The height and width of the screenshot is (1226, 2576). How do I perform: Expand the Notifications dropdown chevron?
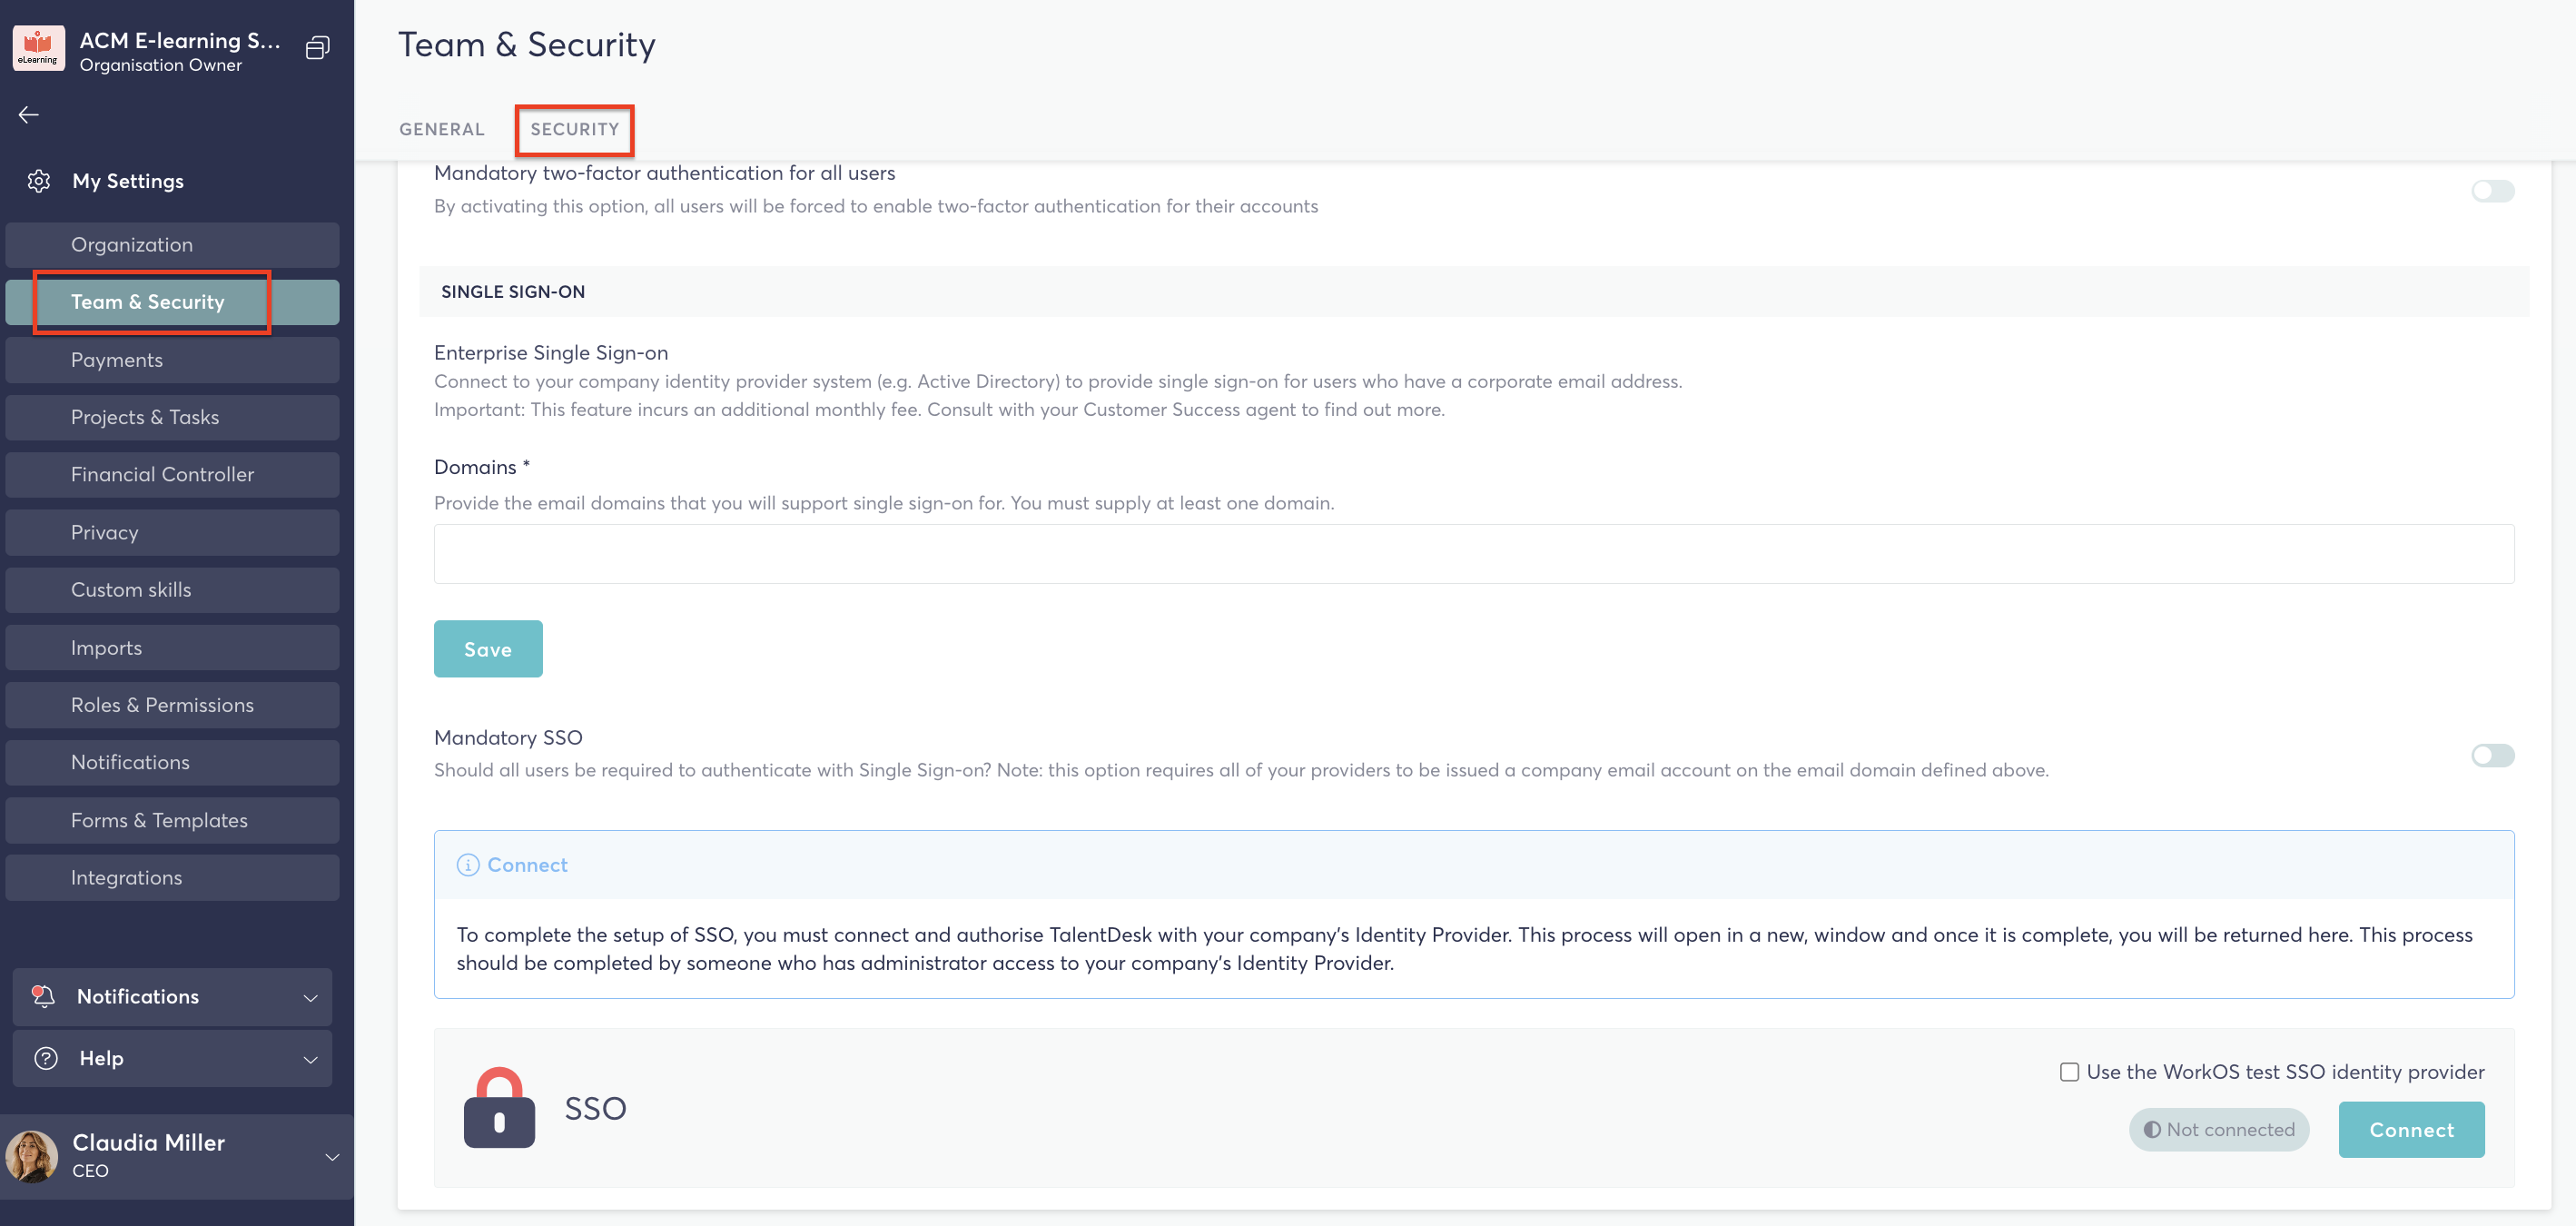310,998
